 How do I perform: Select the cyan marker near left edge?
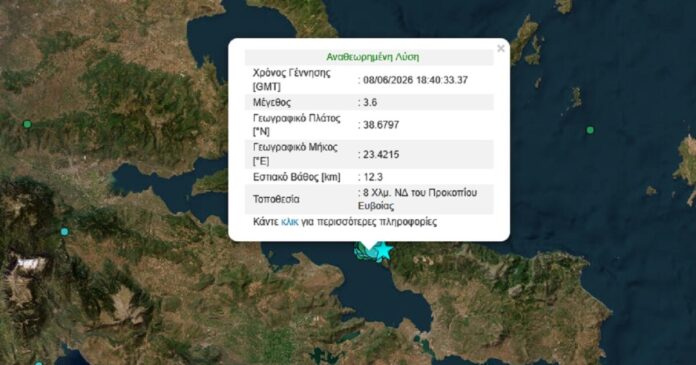click(64, 231)
